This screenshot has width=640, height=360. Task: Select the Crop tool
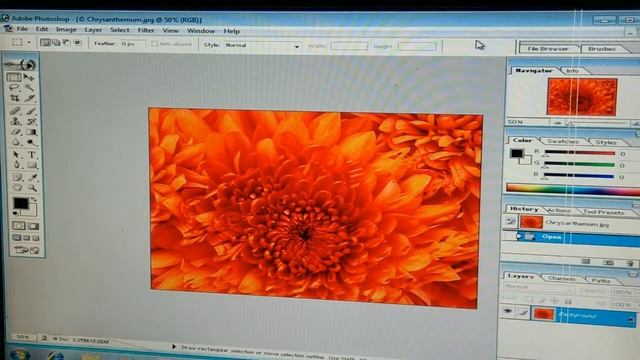(14, 98)
